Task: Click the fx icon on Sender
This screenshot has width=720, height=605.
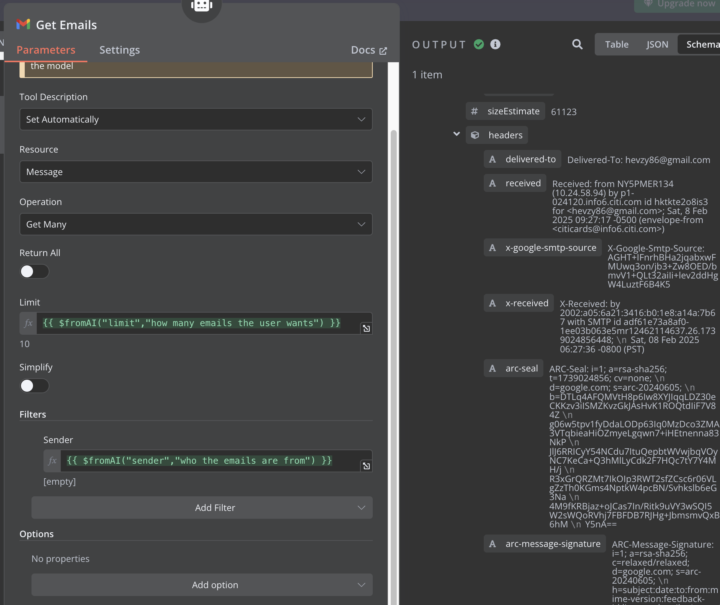Action: pos(53,461)
